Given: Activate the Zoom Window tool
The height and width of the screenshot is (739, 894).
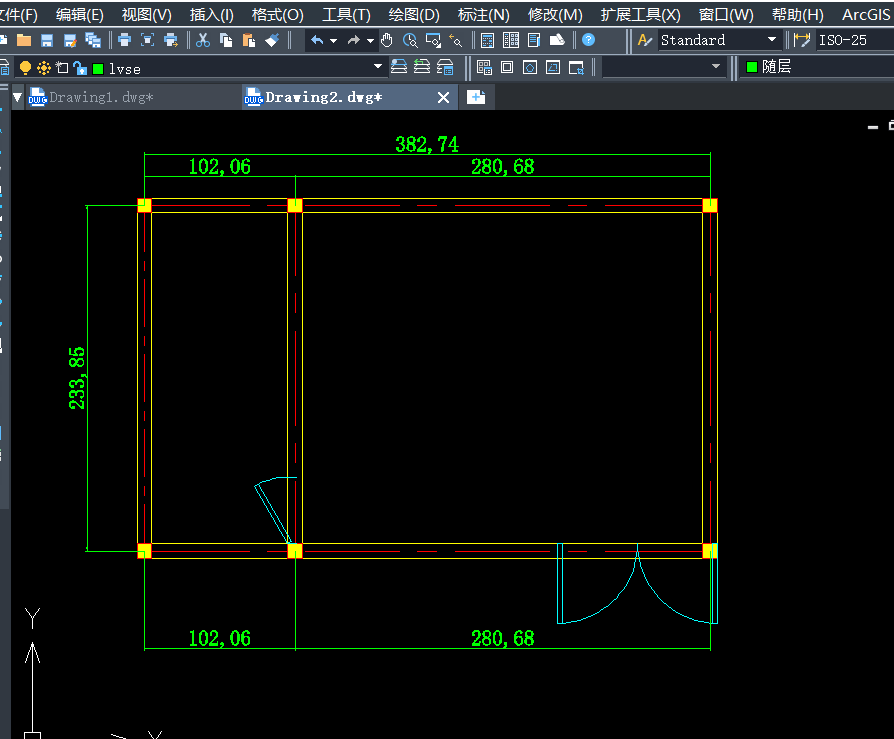Looking at the screenshot, I should [433, 40].
